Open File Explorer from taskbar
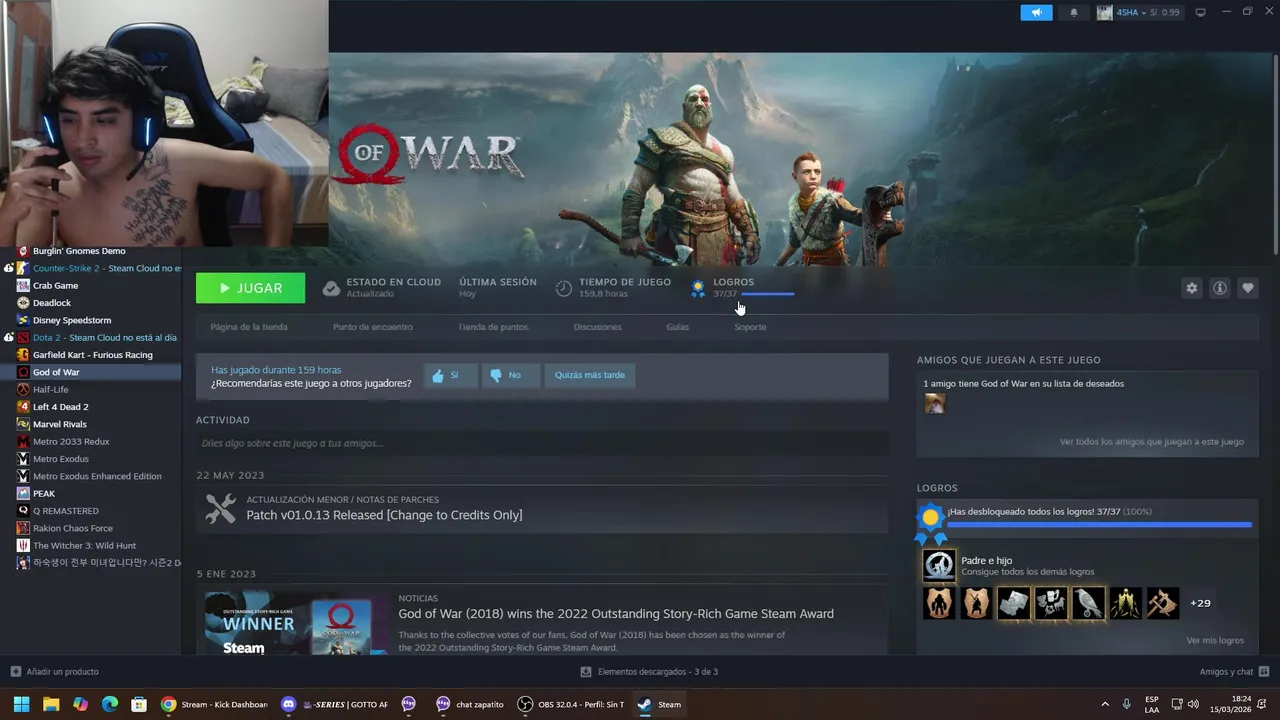Image resolution: width=1280 pixels, height=720 pixels. click(x=51, y=704)
